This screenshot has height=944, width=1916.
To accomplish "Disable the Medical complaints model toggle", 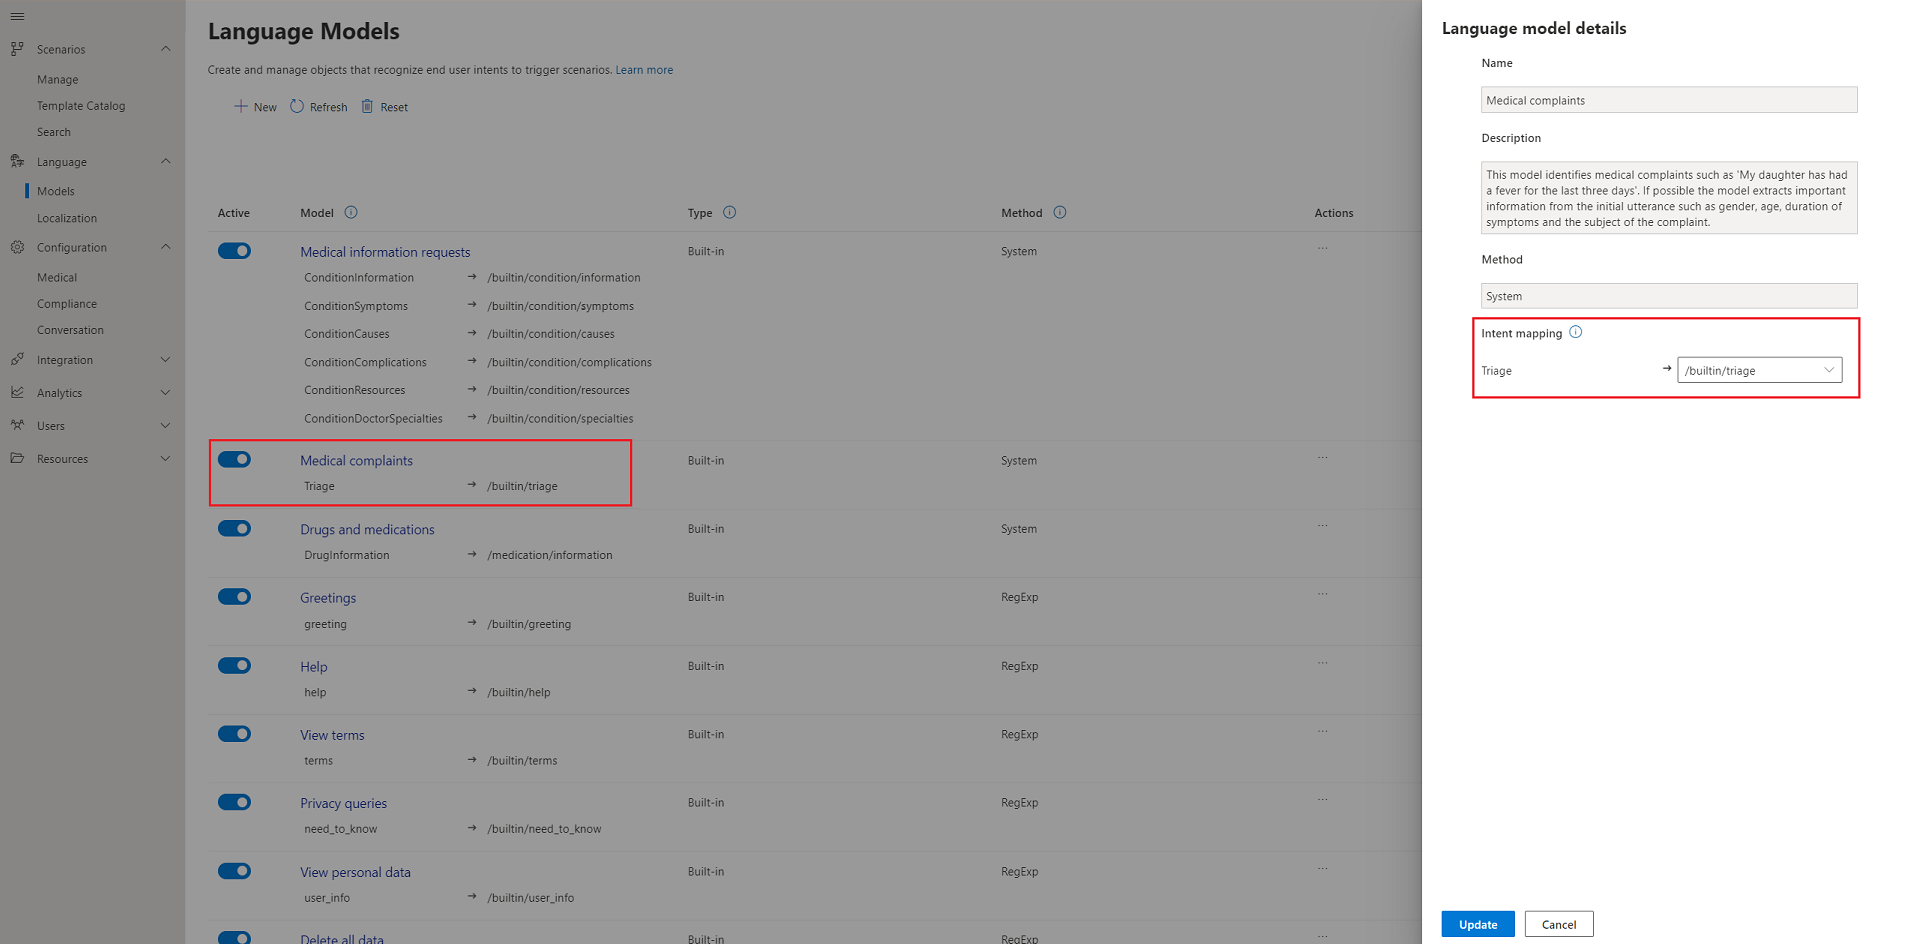I will tap(234, 459).
